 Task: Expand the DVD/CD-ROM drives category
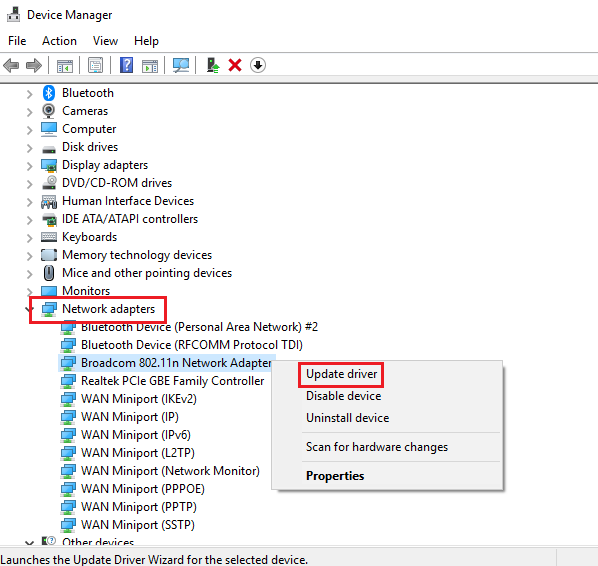29,183
